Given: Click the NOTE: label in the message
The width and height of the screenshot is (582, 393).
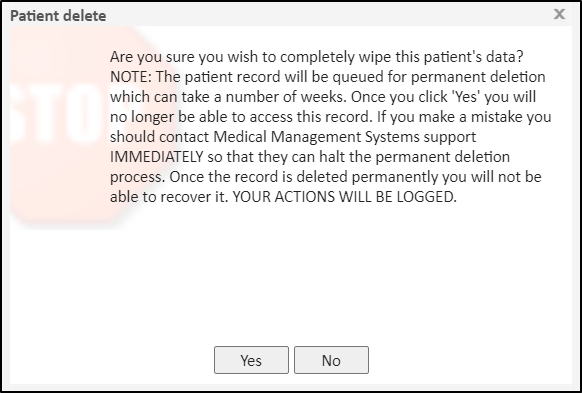Looking at the screenshot, I should [131, 77].
